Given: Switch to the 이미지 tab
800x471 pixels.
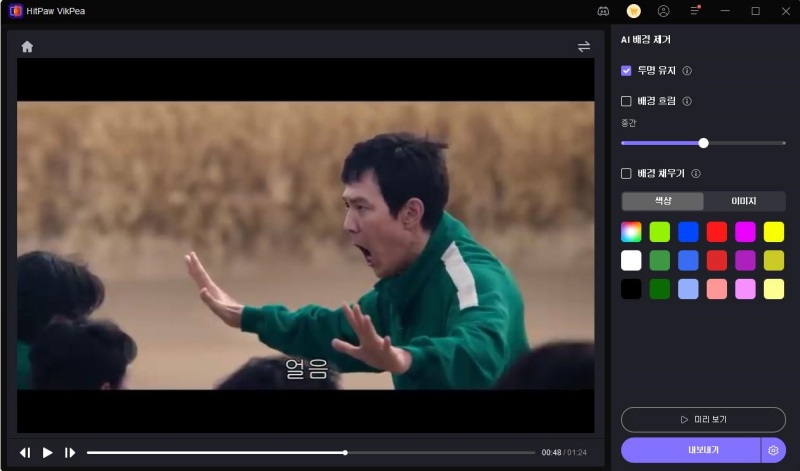Looking at the screenshot, I should point(744,201).
